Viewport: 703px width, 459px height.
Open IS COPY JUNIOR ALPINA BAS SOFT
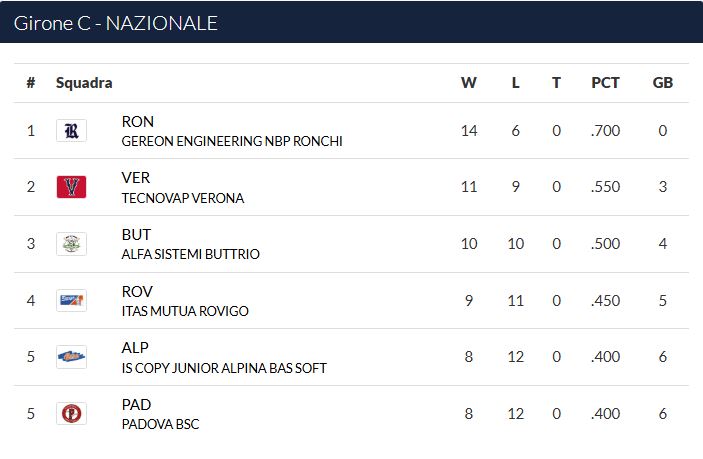pyautogui.click(x=224, y=368)
